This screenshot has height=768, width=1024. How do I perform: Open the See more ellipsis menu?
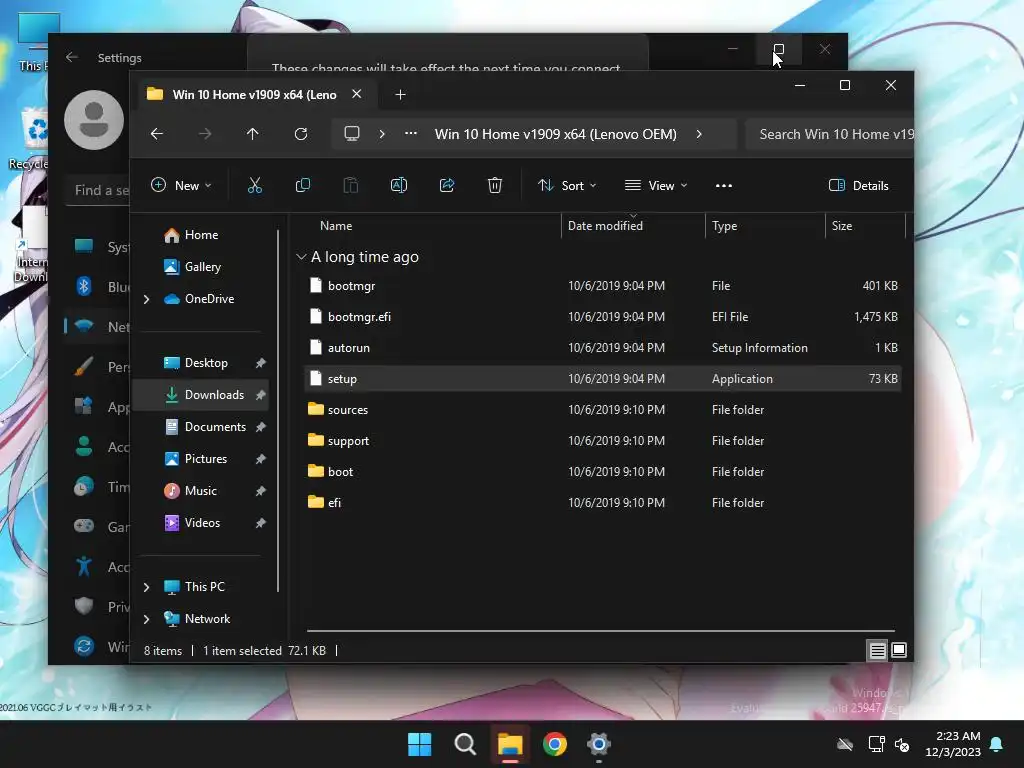pyautogui.click(x=724, y=185)
